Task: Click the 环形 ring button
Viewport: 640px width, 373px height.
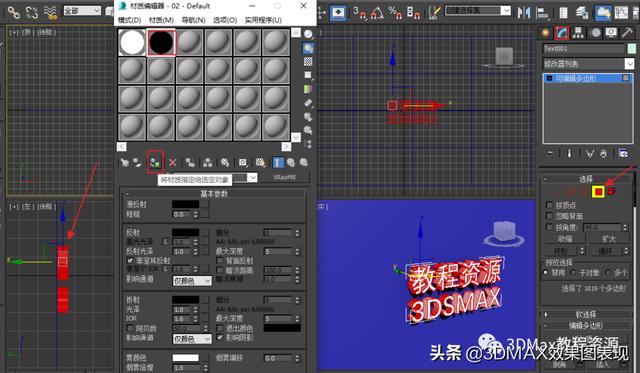Action: click(561, 251)
